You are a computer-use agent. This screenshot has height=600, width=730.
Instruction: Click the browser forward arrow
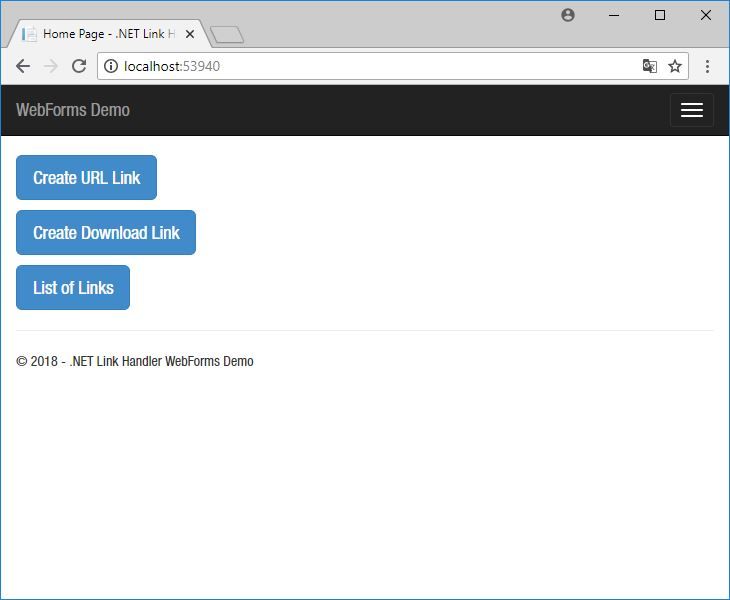coord(51,66)
